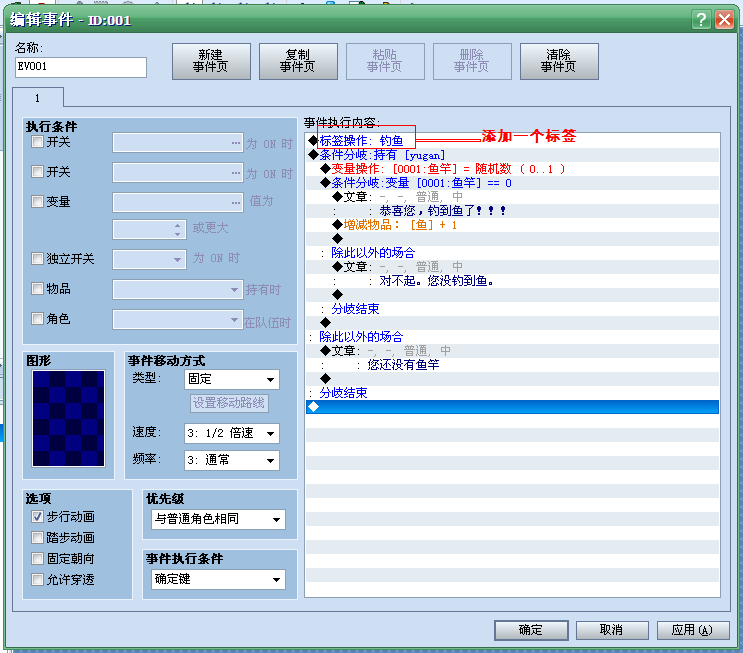743x653 pixels.
Task: Click the 设置移动路线 button
Action: pos(229,403)
